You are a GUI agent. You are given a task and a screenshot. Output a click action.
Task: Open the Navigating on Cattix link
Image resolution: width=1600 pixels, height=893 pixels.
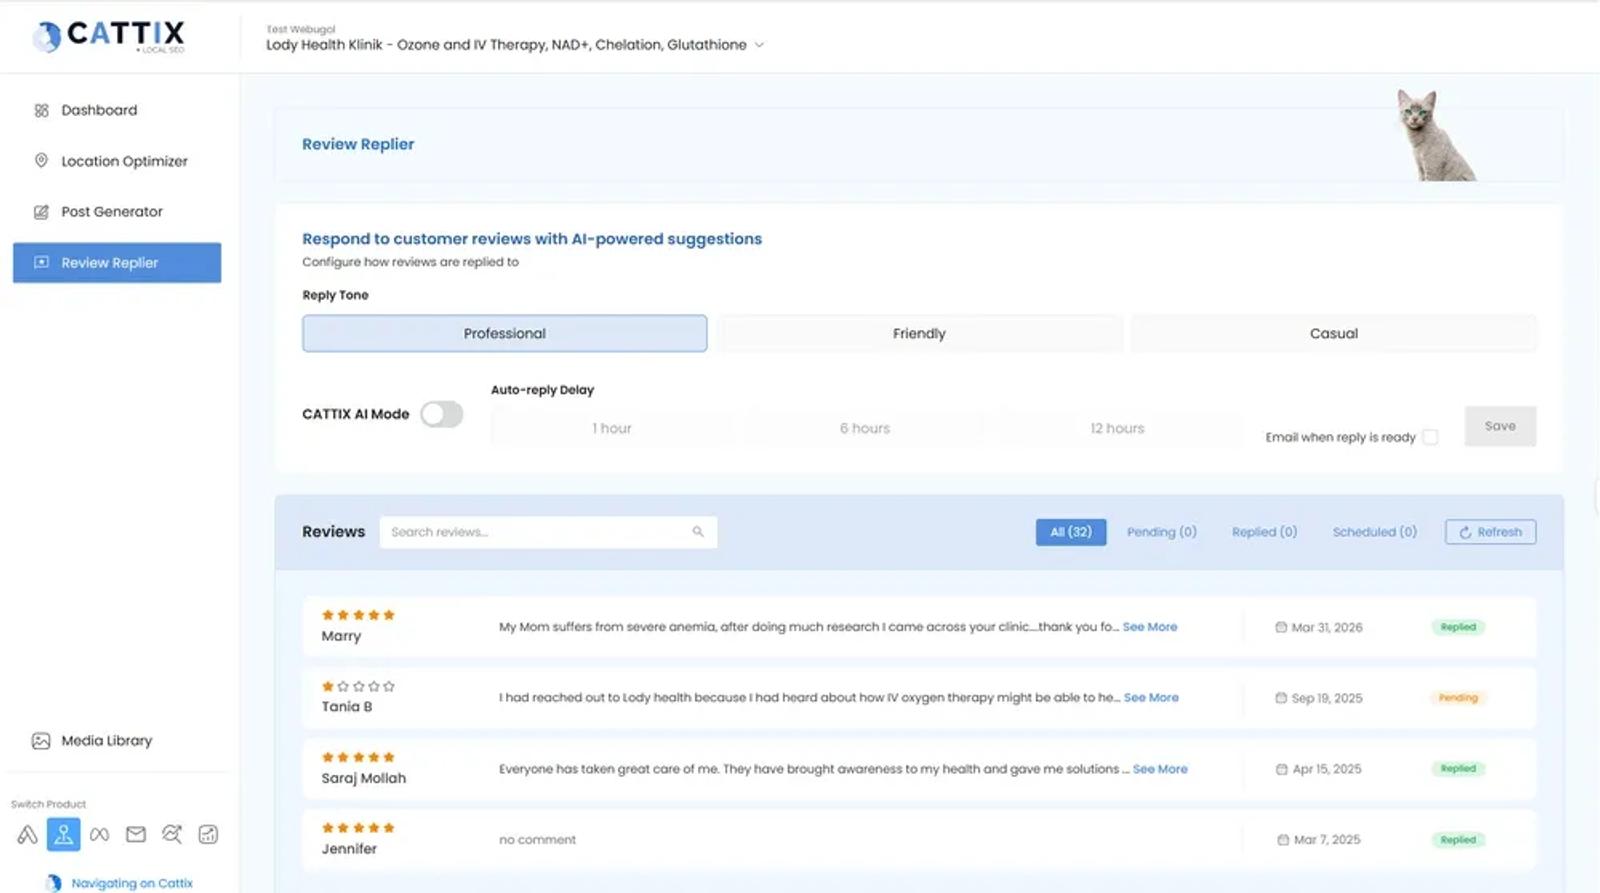click(x=132, y=883)
